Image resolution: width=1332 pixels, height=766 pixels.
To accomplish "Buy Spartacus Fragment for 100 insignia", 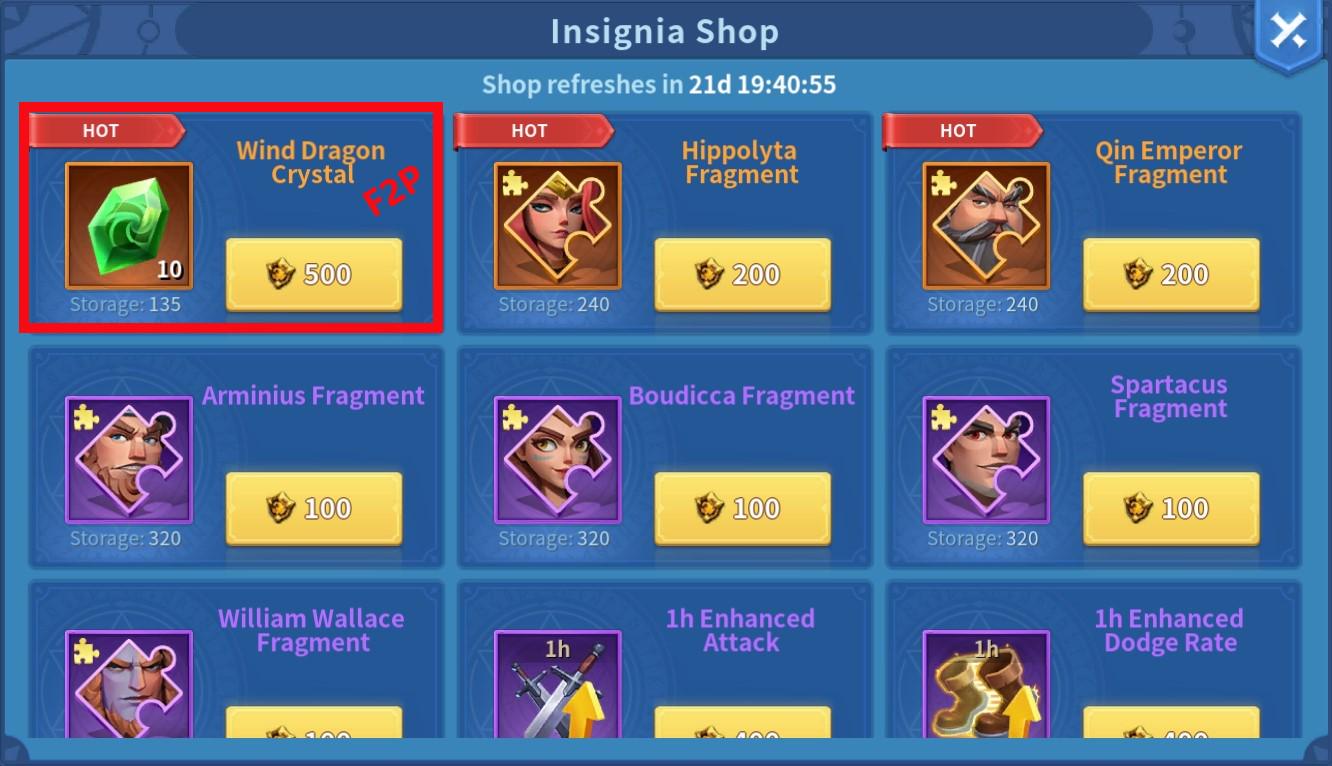I will coord(1171,508).
